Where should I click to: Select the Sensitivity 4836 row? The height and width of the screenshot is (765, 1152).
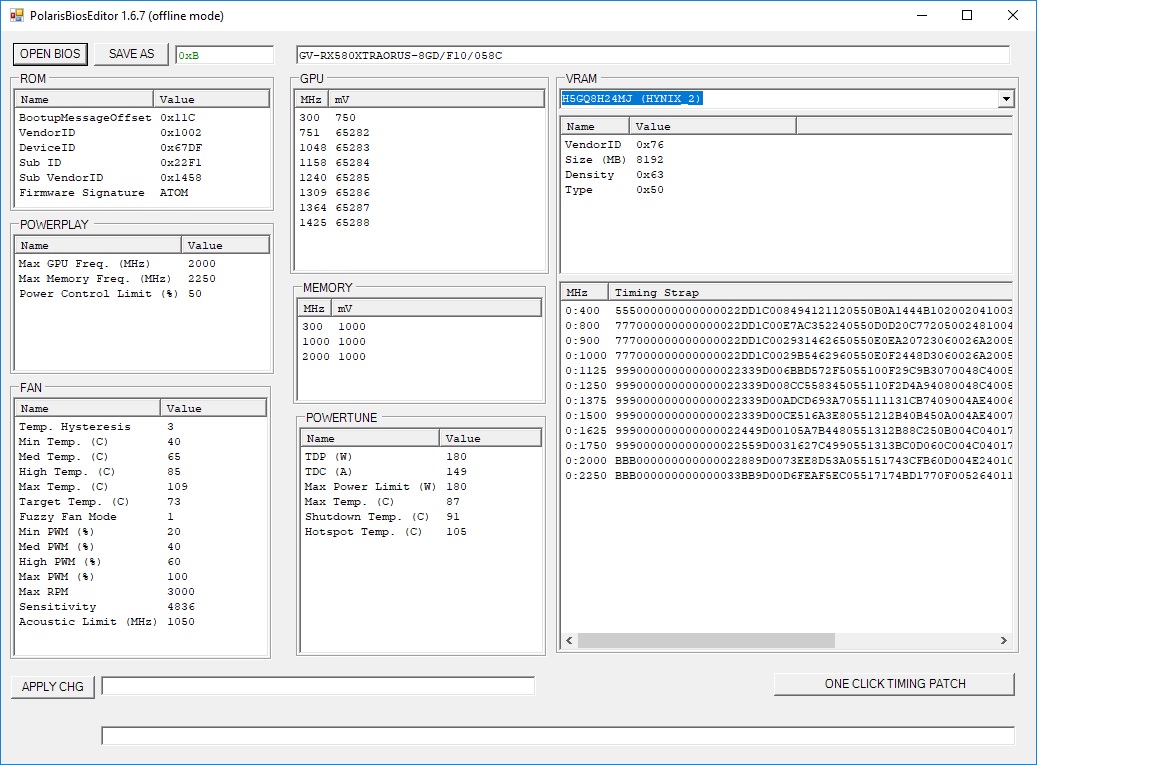[x=140, y=606]
